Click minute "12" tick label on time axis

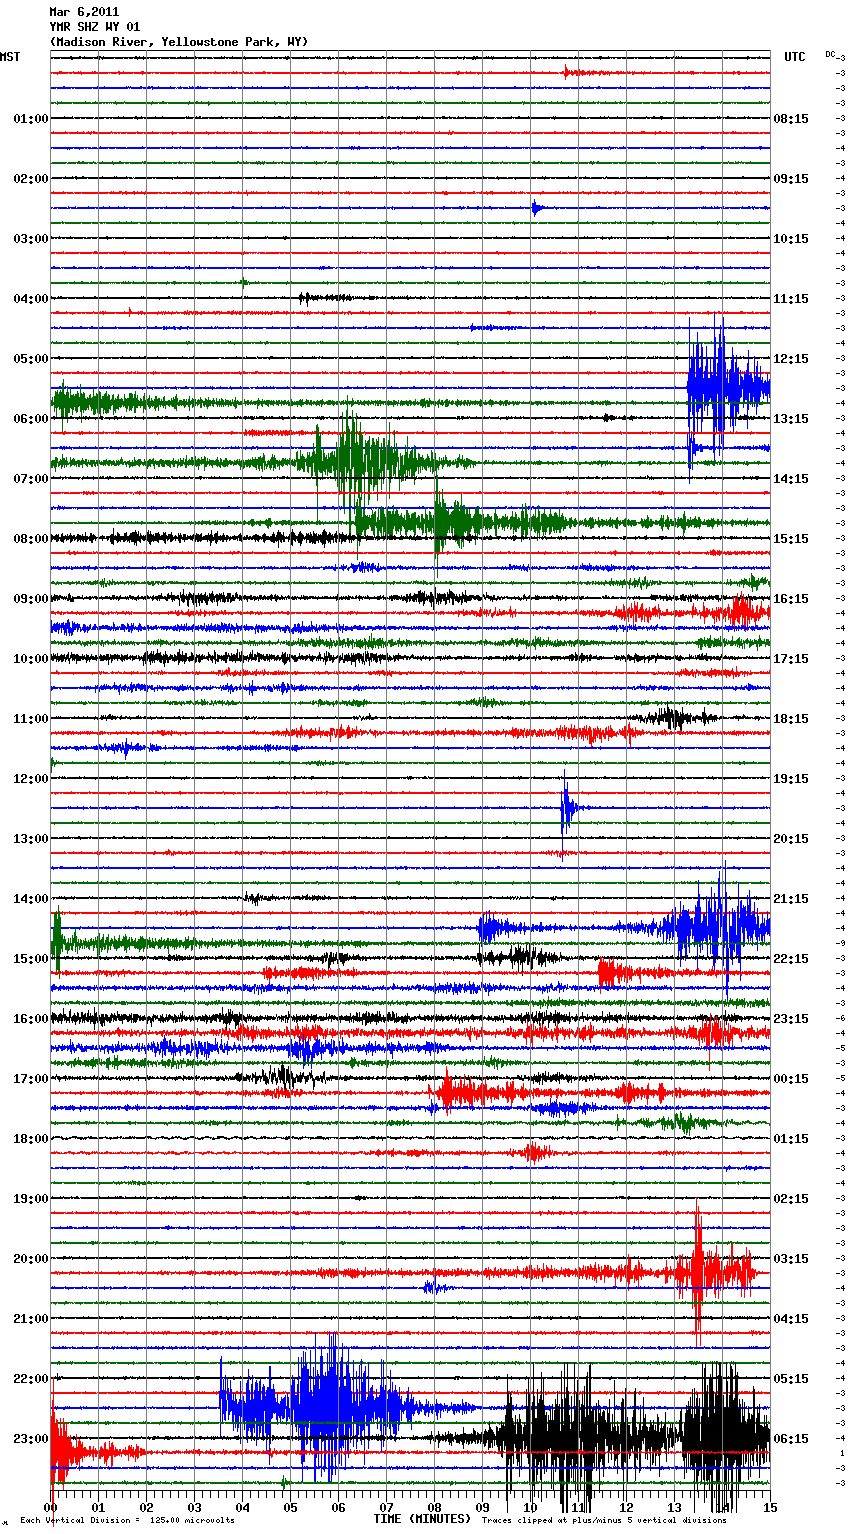(x=626, y=1507)
